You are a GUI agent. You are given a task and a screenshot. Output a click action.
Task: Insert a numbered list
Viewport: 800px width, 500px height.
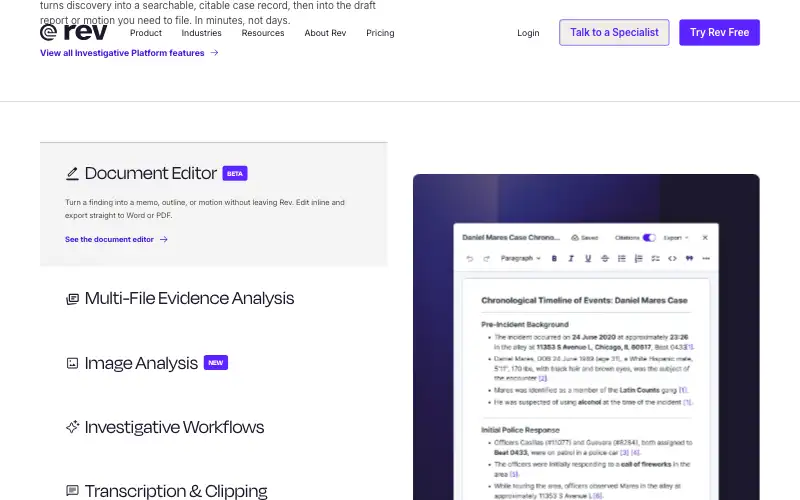[x=638, y=259]
